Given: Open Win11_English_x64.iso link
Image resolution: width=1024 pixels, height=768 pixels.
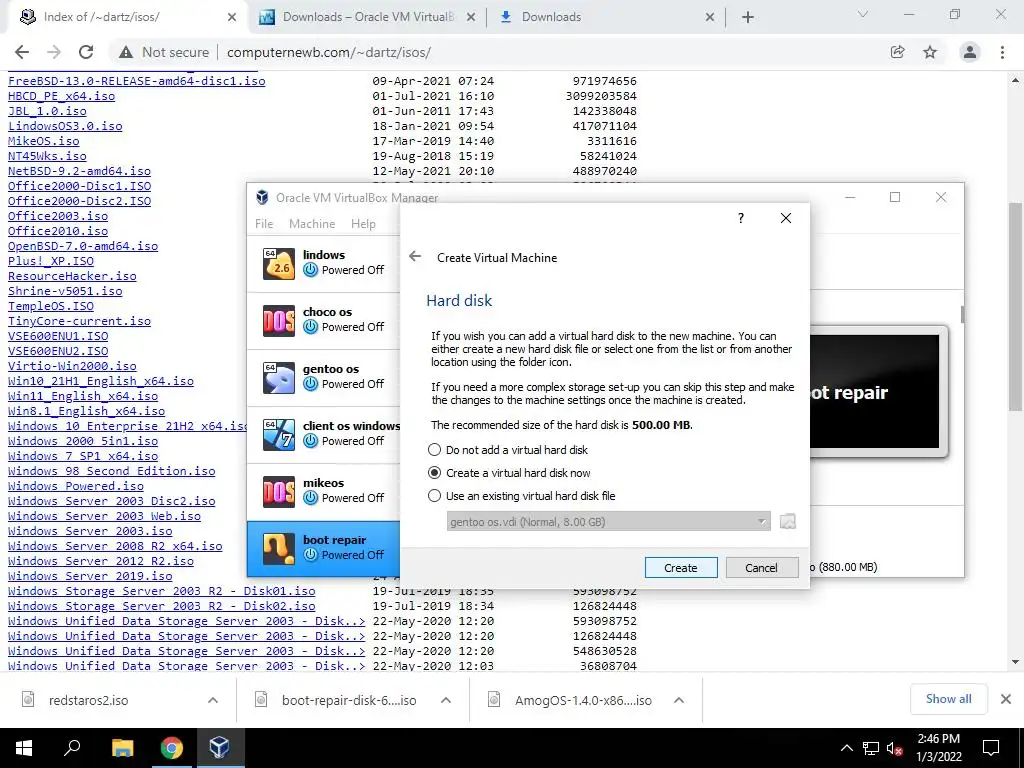Looking at the screenshot, I should point(83,396).
